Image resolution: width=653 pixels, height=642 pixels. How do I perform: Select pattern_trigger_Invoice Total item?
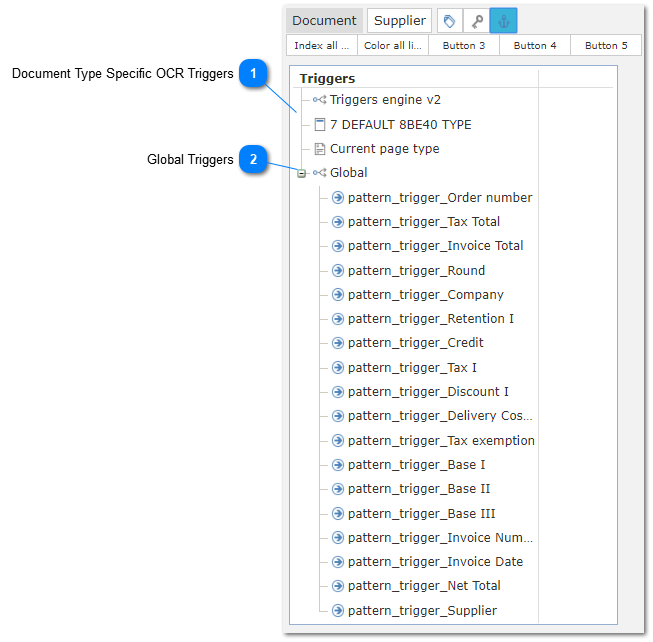tap(435, 246)
